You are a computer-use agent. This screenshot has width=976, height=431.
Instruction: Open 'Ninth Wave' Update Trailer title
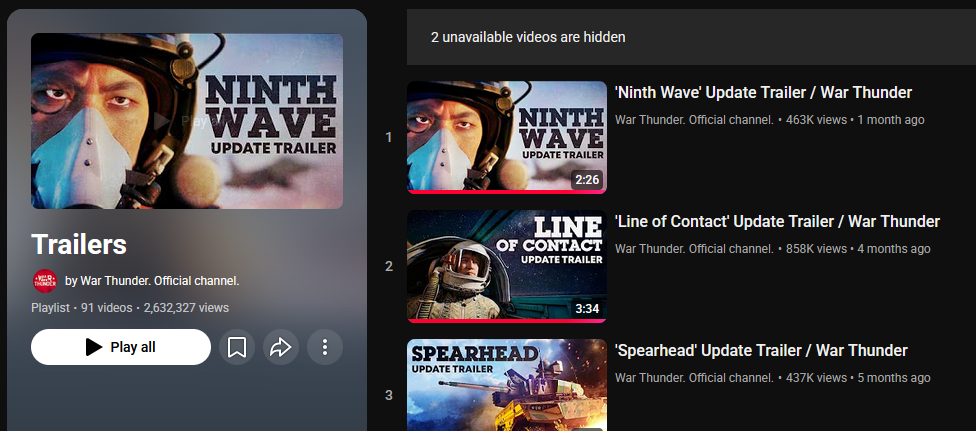coord(763,93)
